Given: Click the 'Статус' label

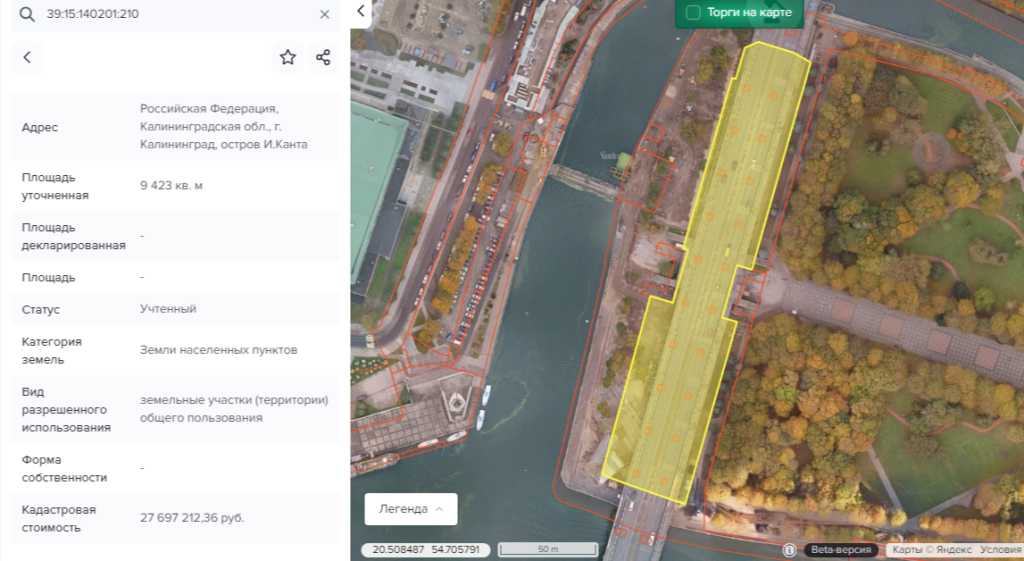Looking at the screenshot, I should click(x=40, y=310).
